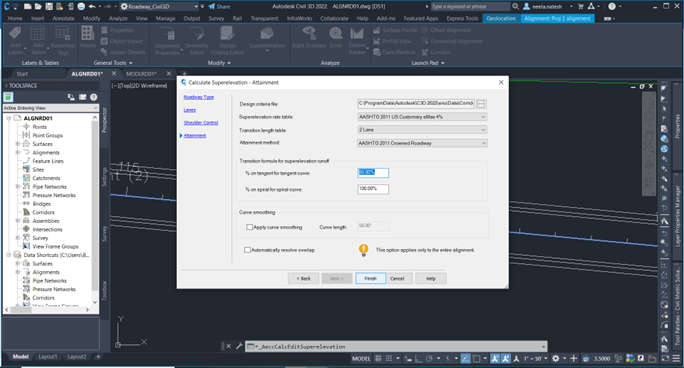Toggle the Automatically resolve overlap checkbox
The width and height of the screenshot is (684, 368).
pos(247,250)
